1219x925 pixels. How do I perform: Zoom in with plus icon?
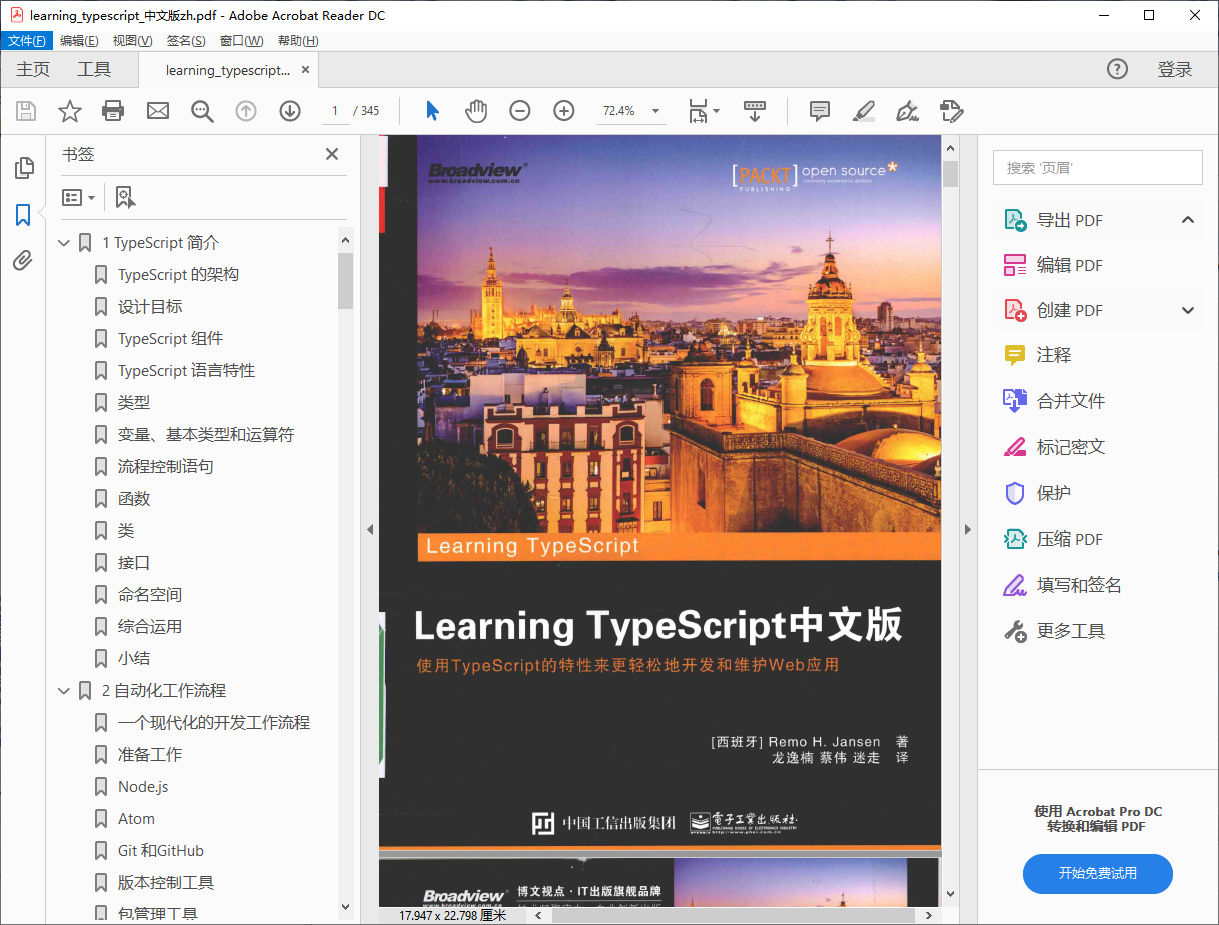pos(564,111)
